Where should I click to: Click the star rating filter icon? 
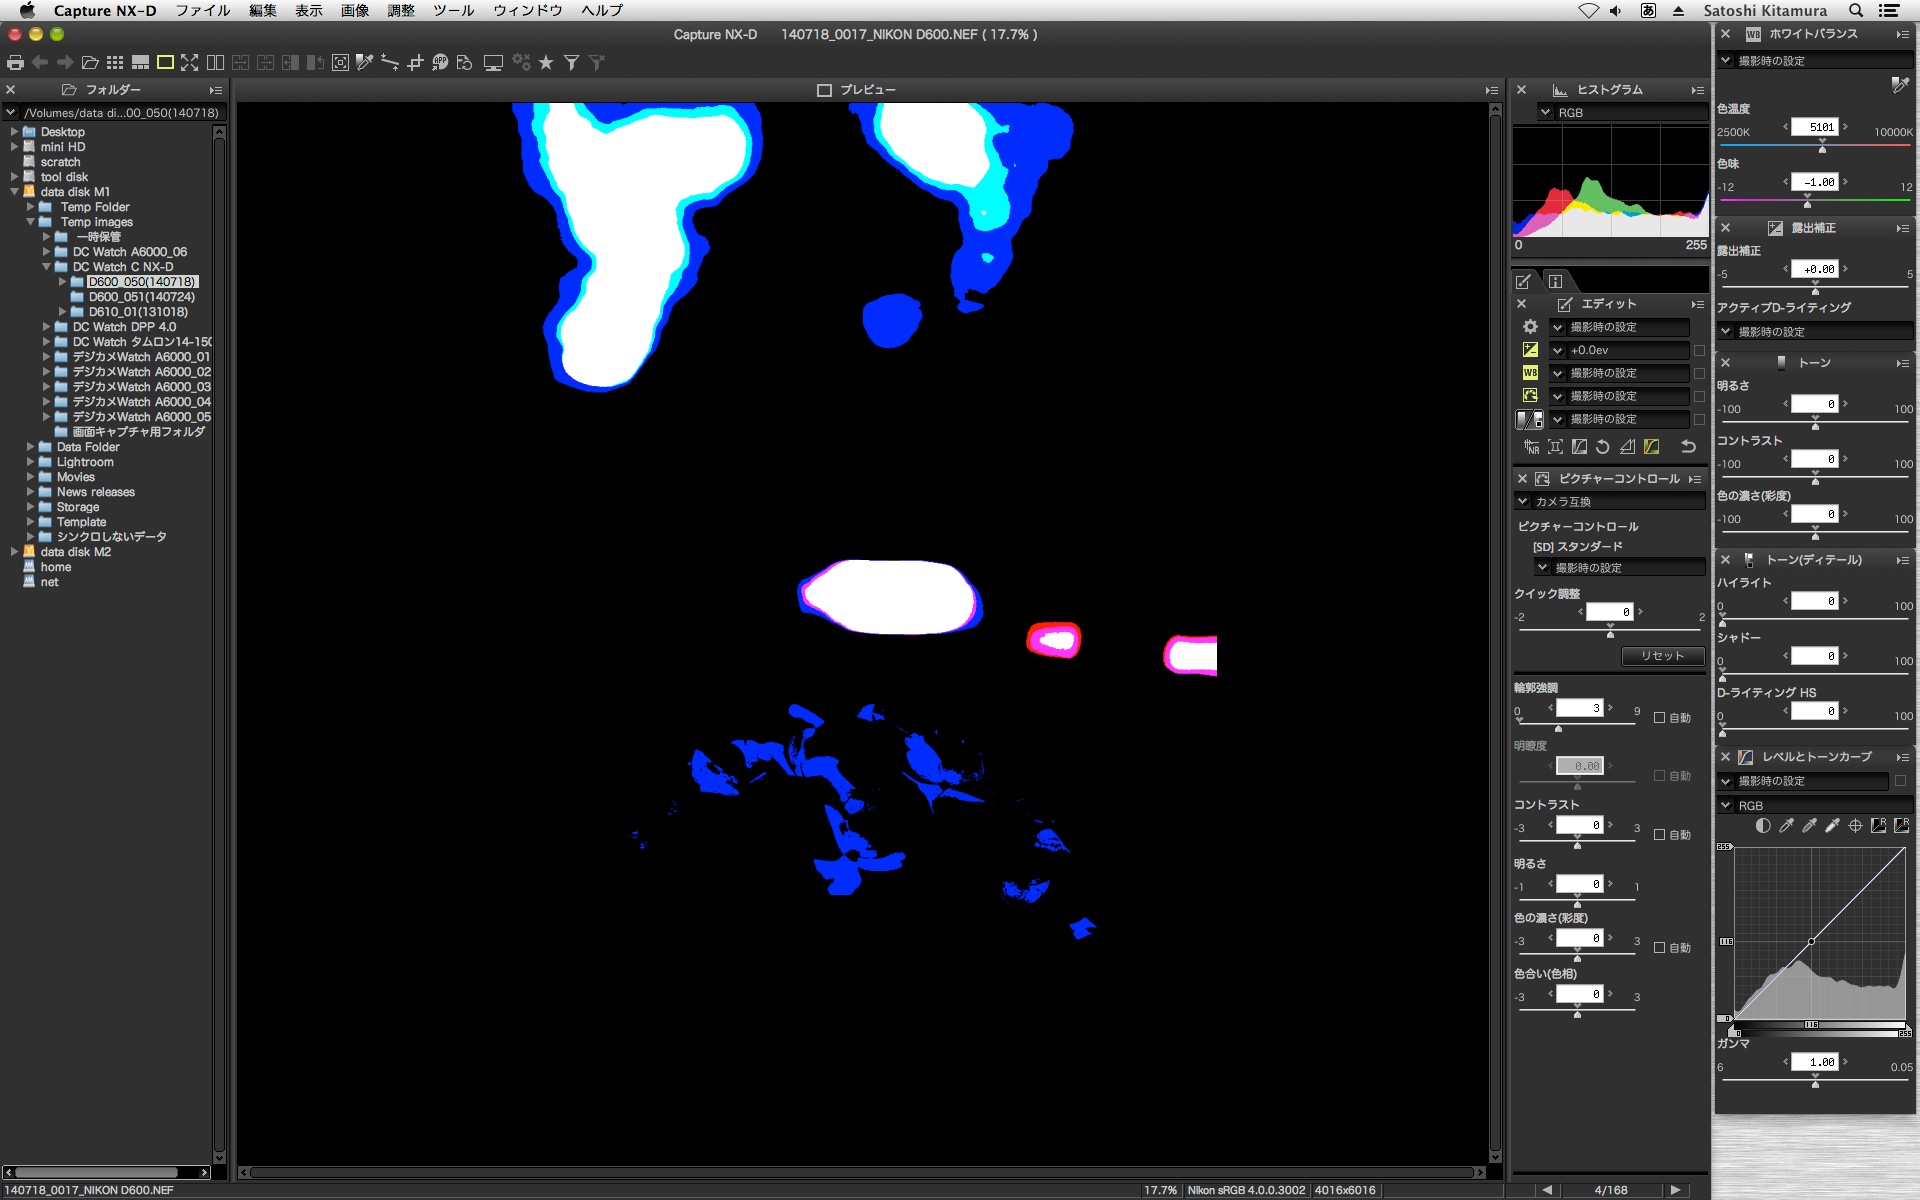546,63
